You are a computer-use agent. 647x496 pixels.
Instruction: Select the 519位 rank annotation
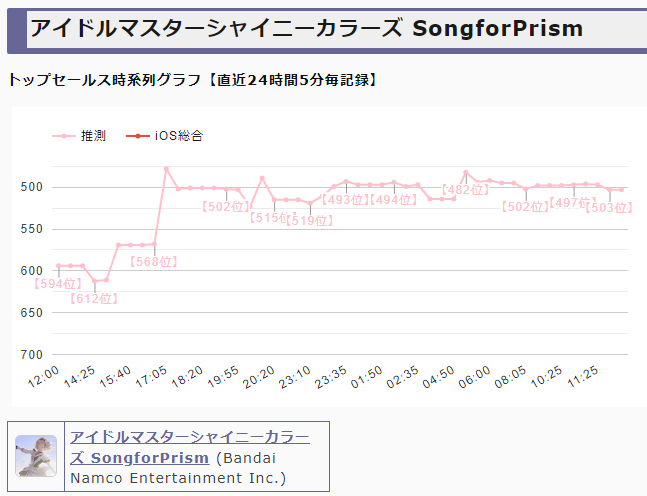pos(309,221)
